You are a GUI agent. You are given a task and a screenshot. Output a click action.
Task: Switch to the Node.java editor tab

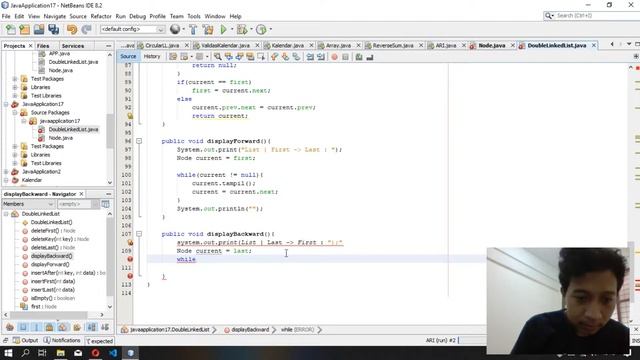click(x=491, y=45)
